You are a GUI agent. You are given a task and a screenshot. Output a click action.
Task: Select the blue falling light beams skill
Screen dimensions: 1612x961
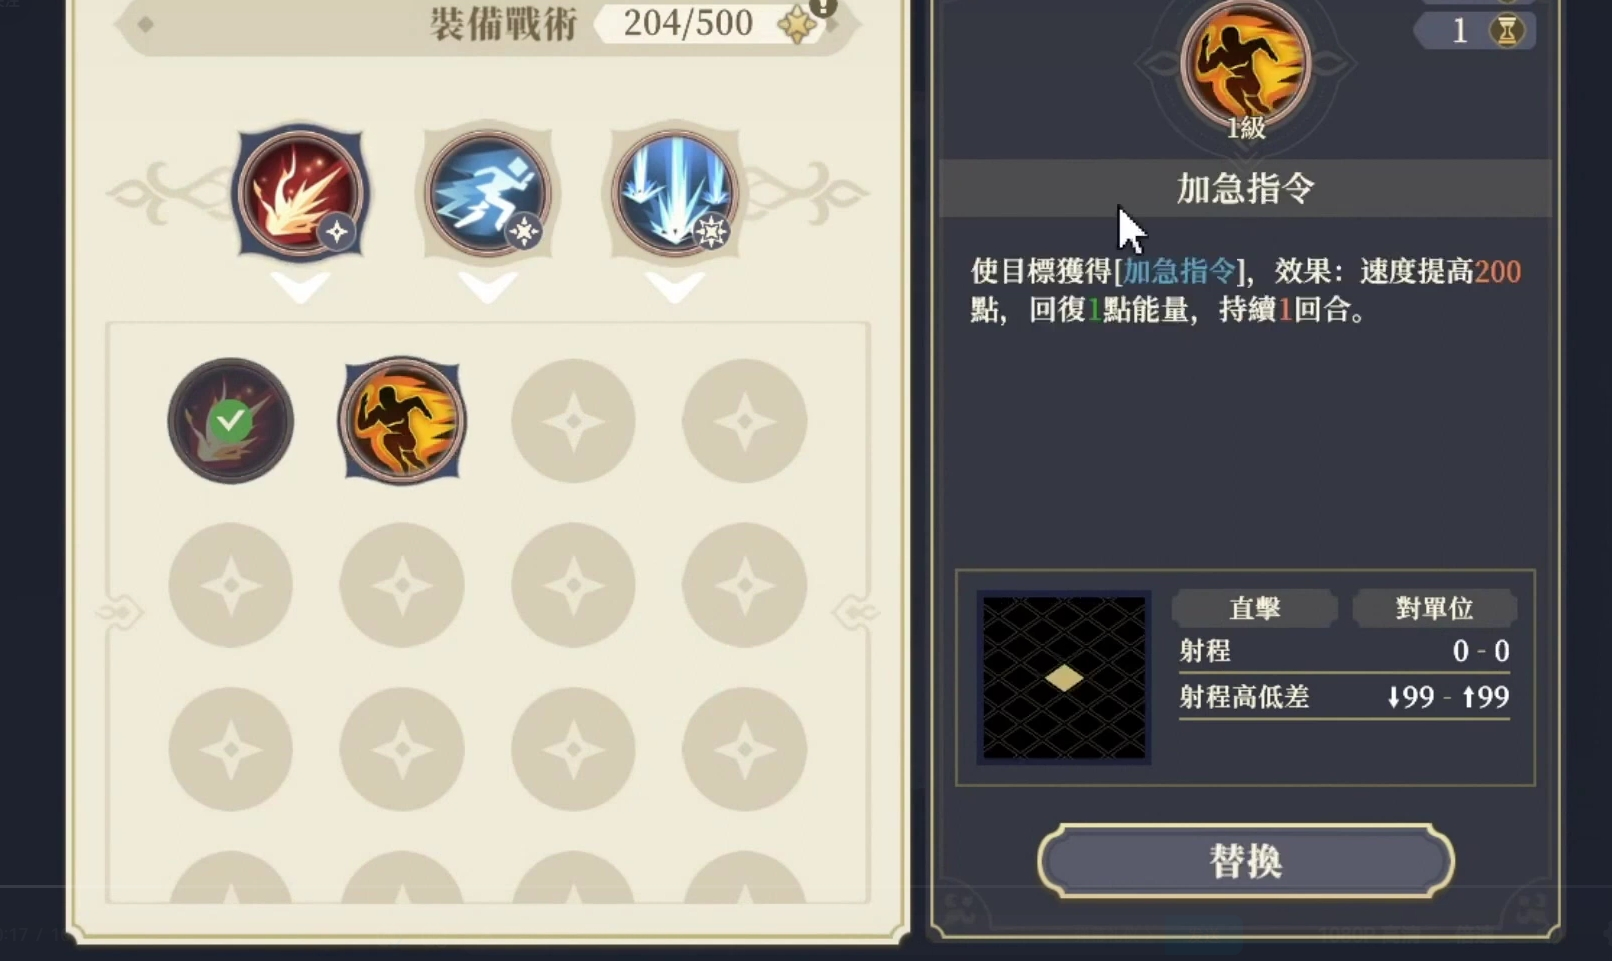pyautogui.click(x=674, y=193)
